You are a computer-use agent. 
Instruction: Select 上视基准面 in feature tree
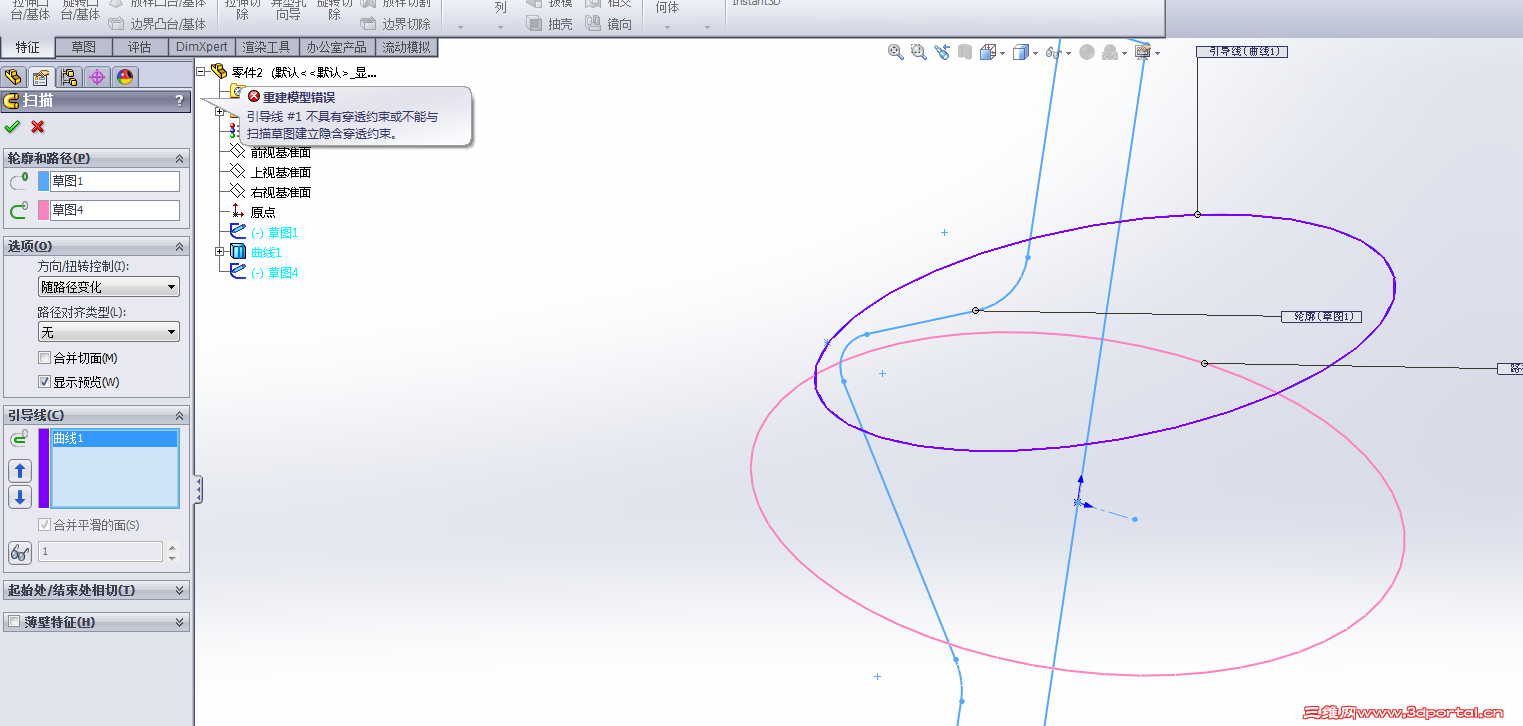281,172
